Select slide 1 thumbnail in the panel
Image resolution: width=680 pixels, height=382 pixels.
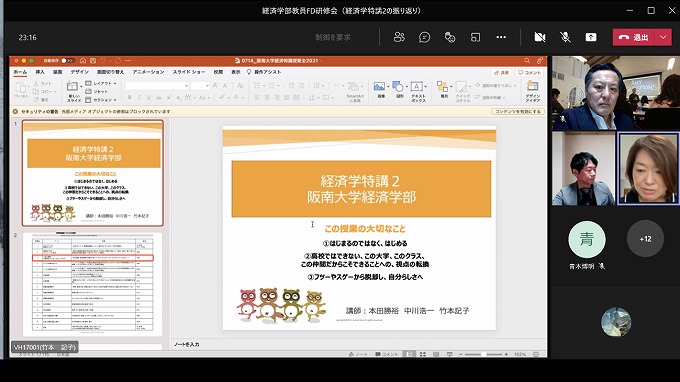click(x=93, y=173)
